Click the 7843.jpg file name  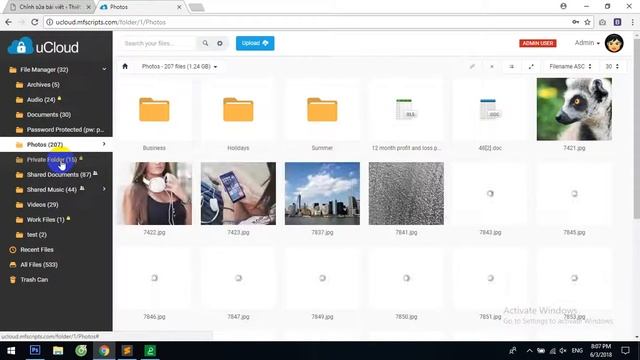(490, 232)
